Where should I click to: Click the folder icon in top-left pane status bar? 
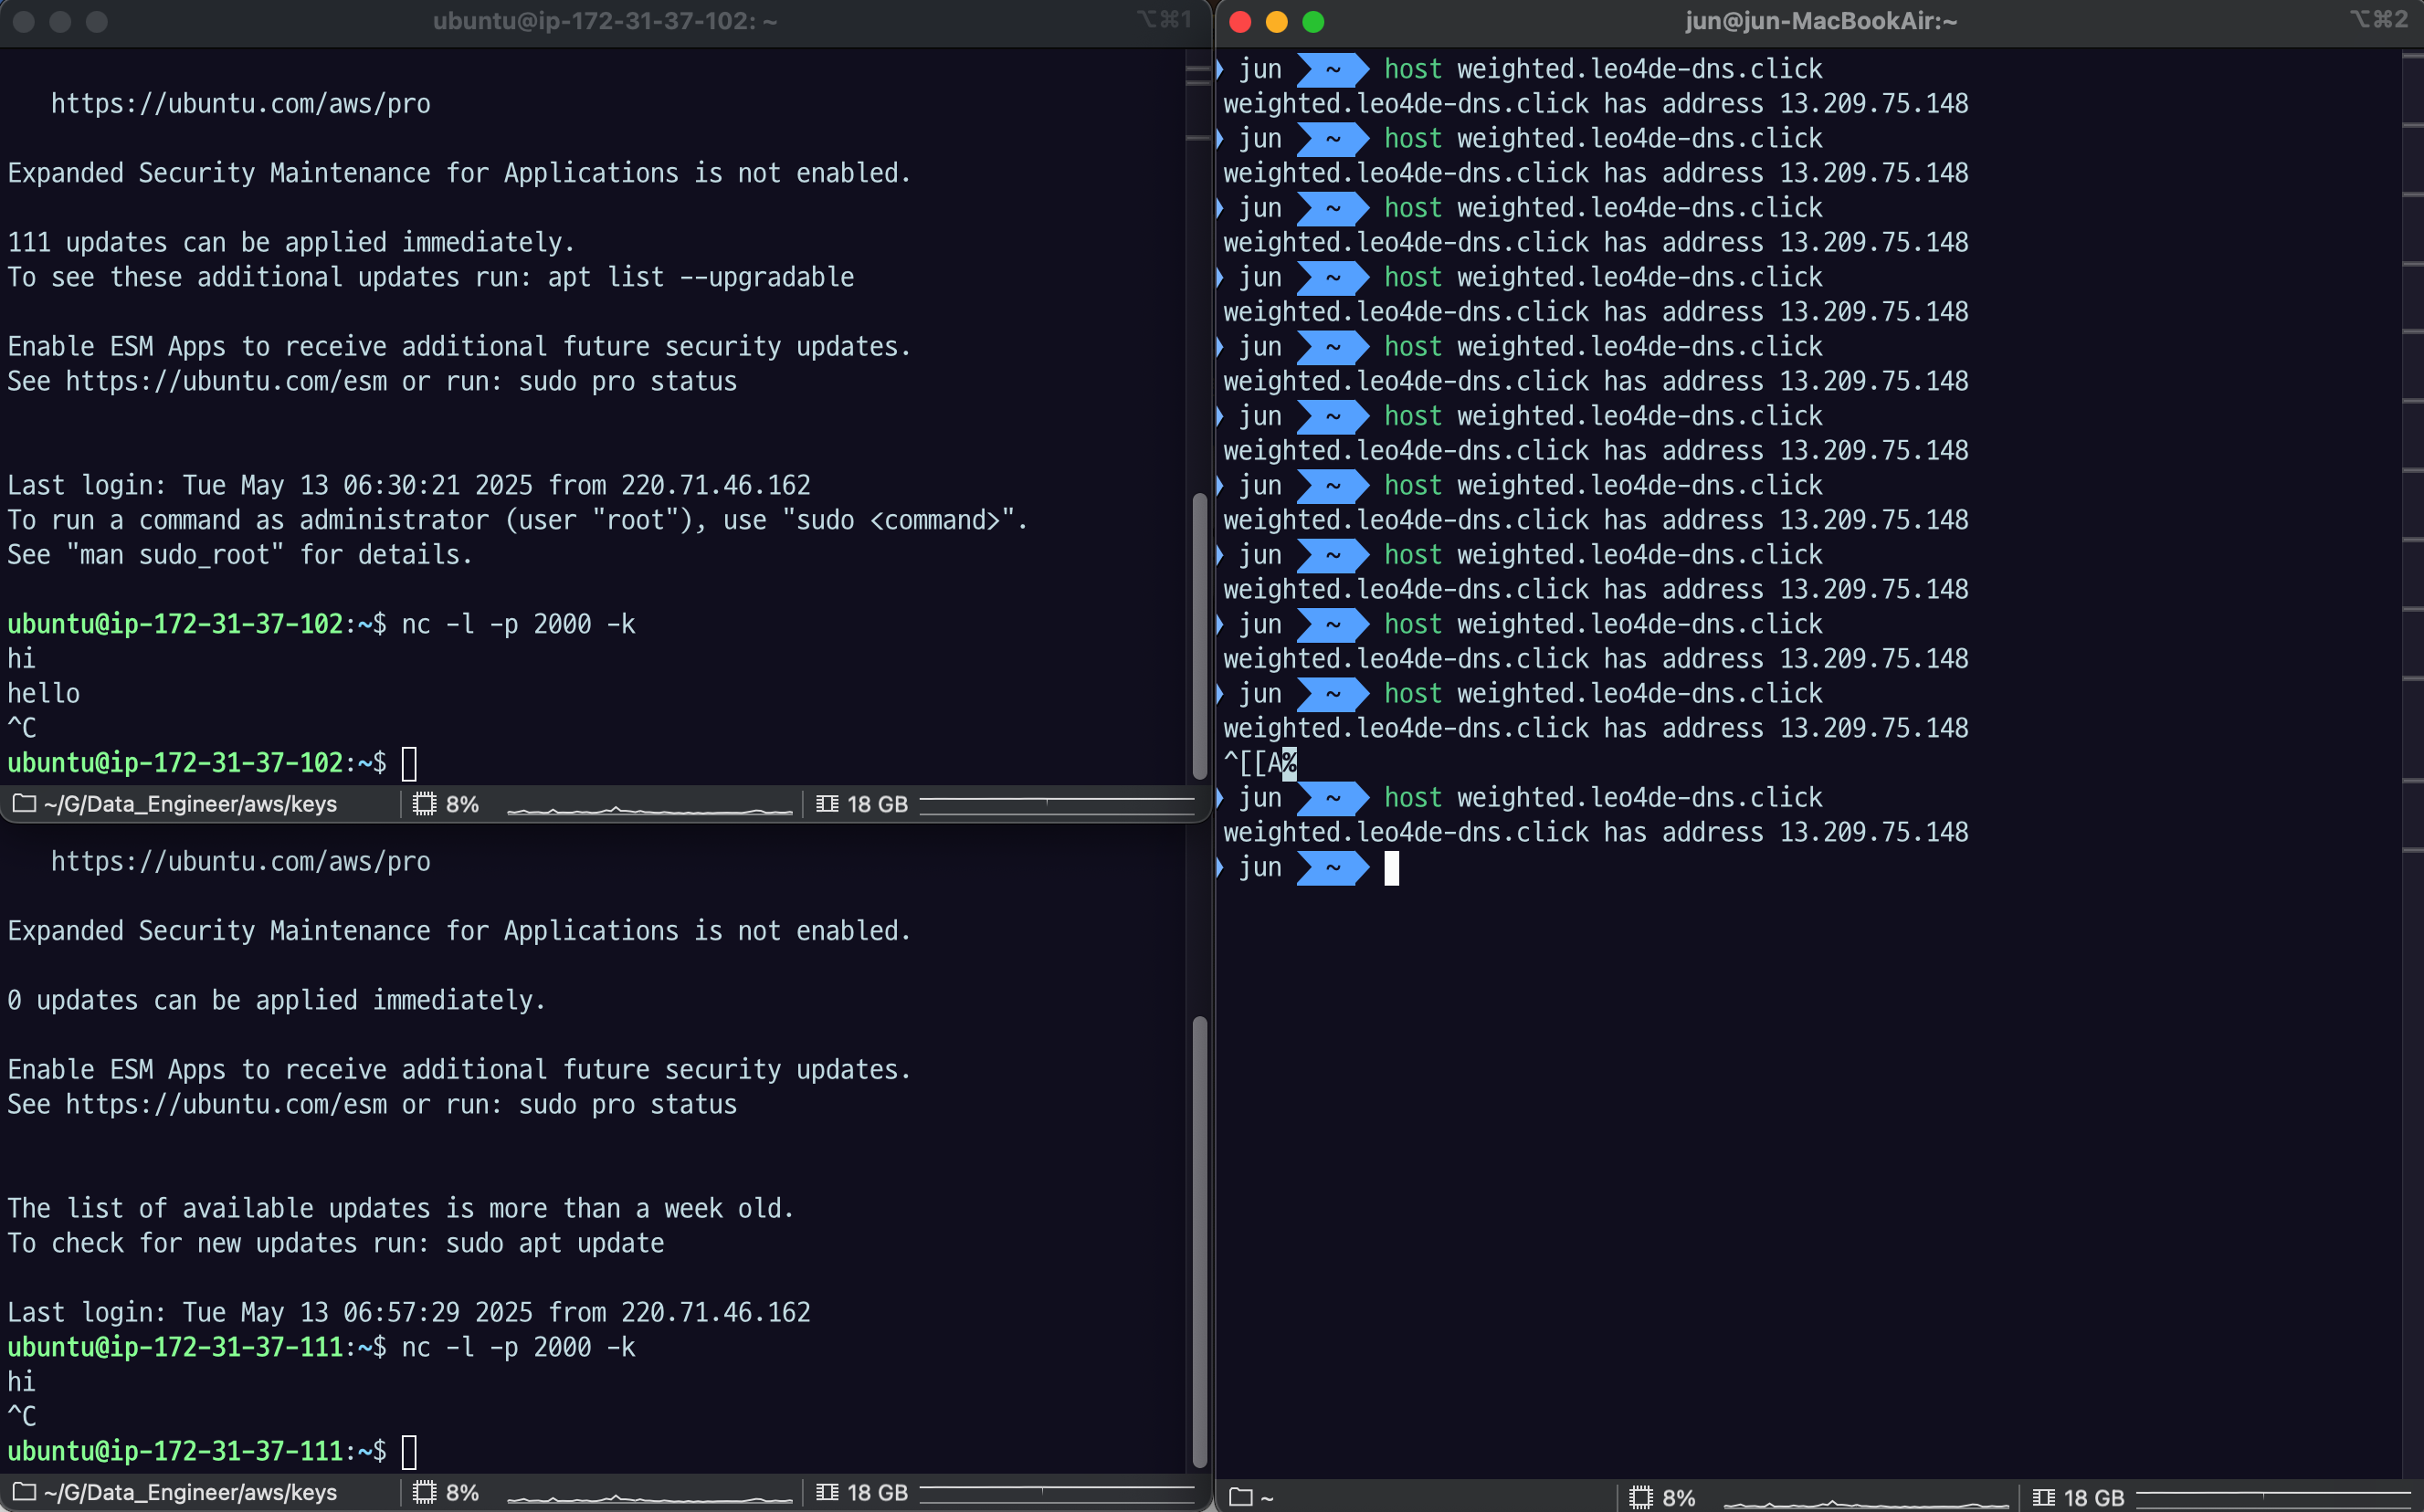coord(24,804)
